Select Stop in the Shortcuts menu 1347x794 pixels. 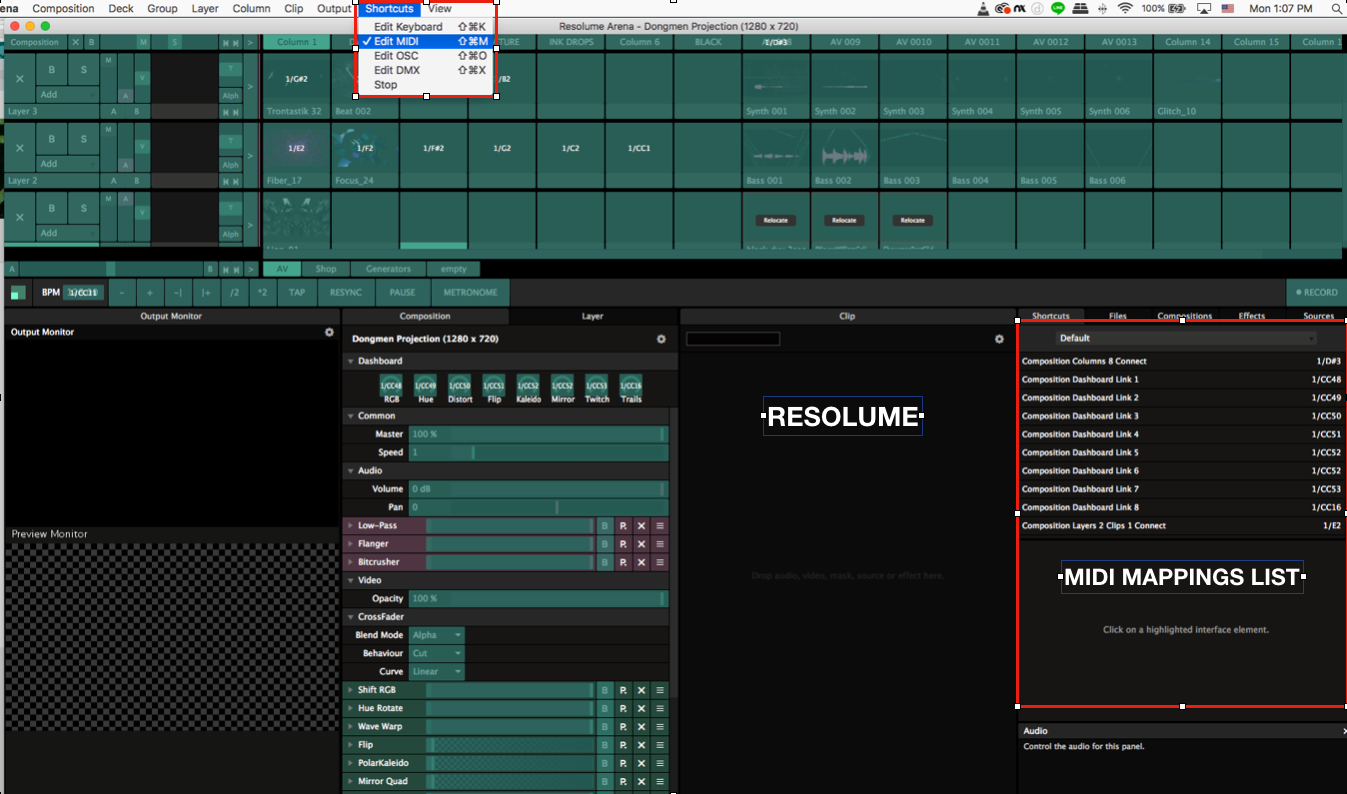(x=426, y=85)
